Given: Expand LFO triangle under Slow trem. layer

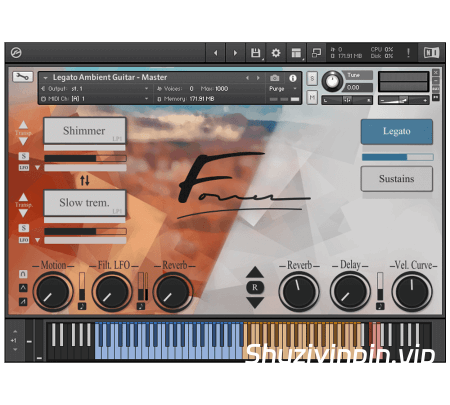Looking at the screenshot, I should pyautogui.click(x=37, y=240).
